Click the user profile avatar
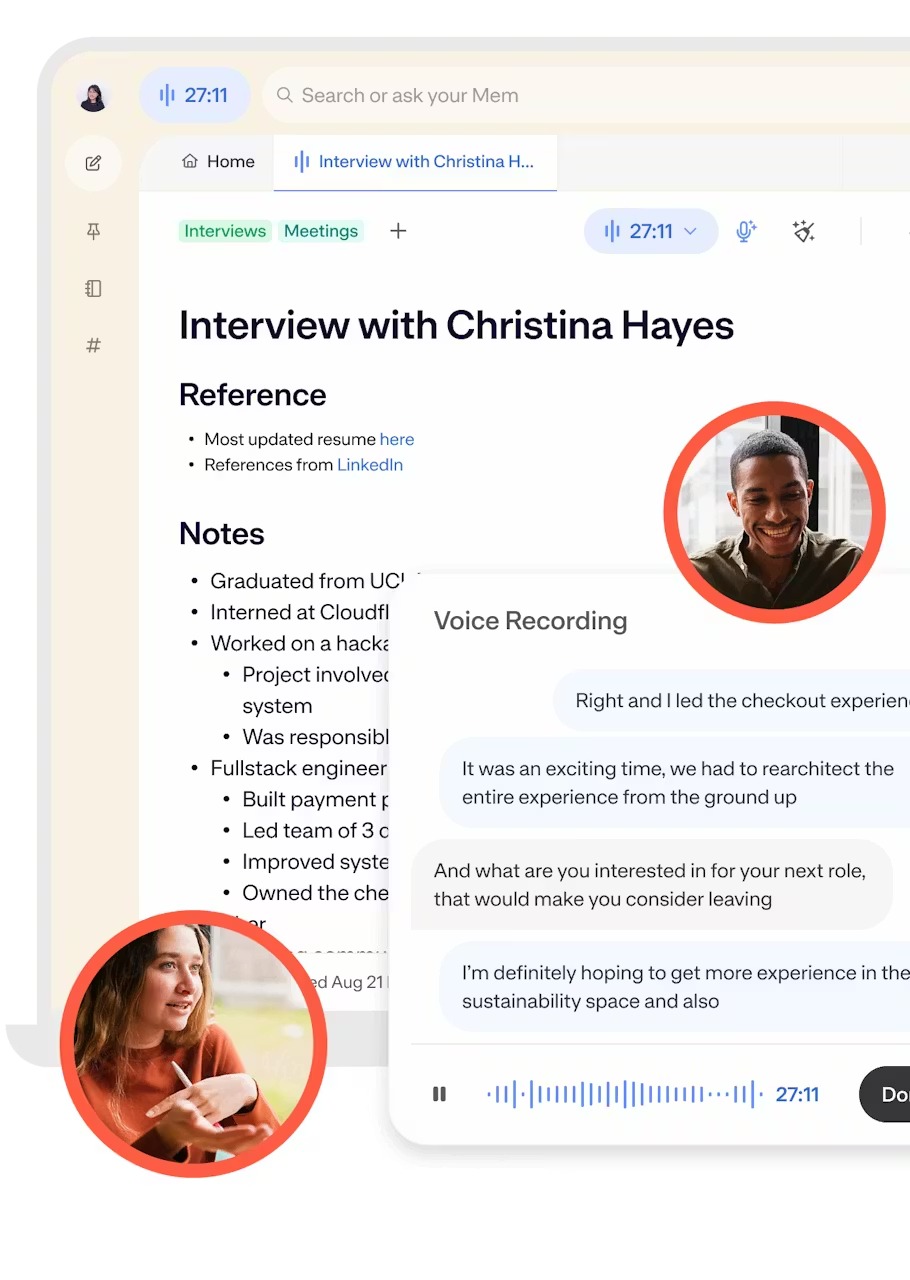Image resolution: width=910 pixels, height=1280 pixels. (93, 96)
